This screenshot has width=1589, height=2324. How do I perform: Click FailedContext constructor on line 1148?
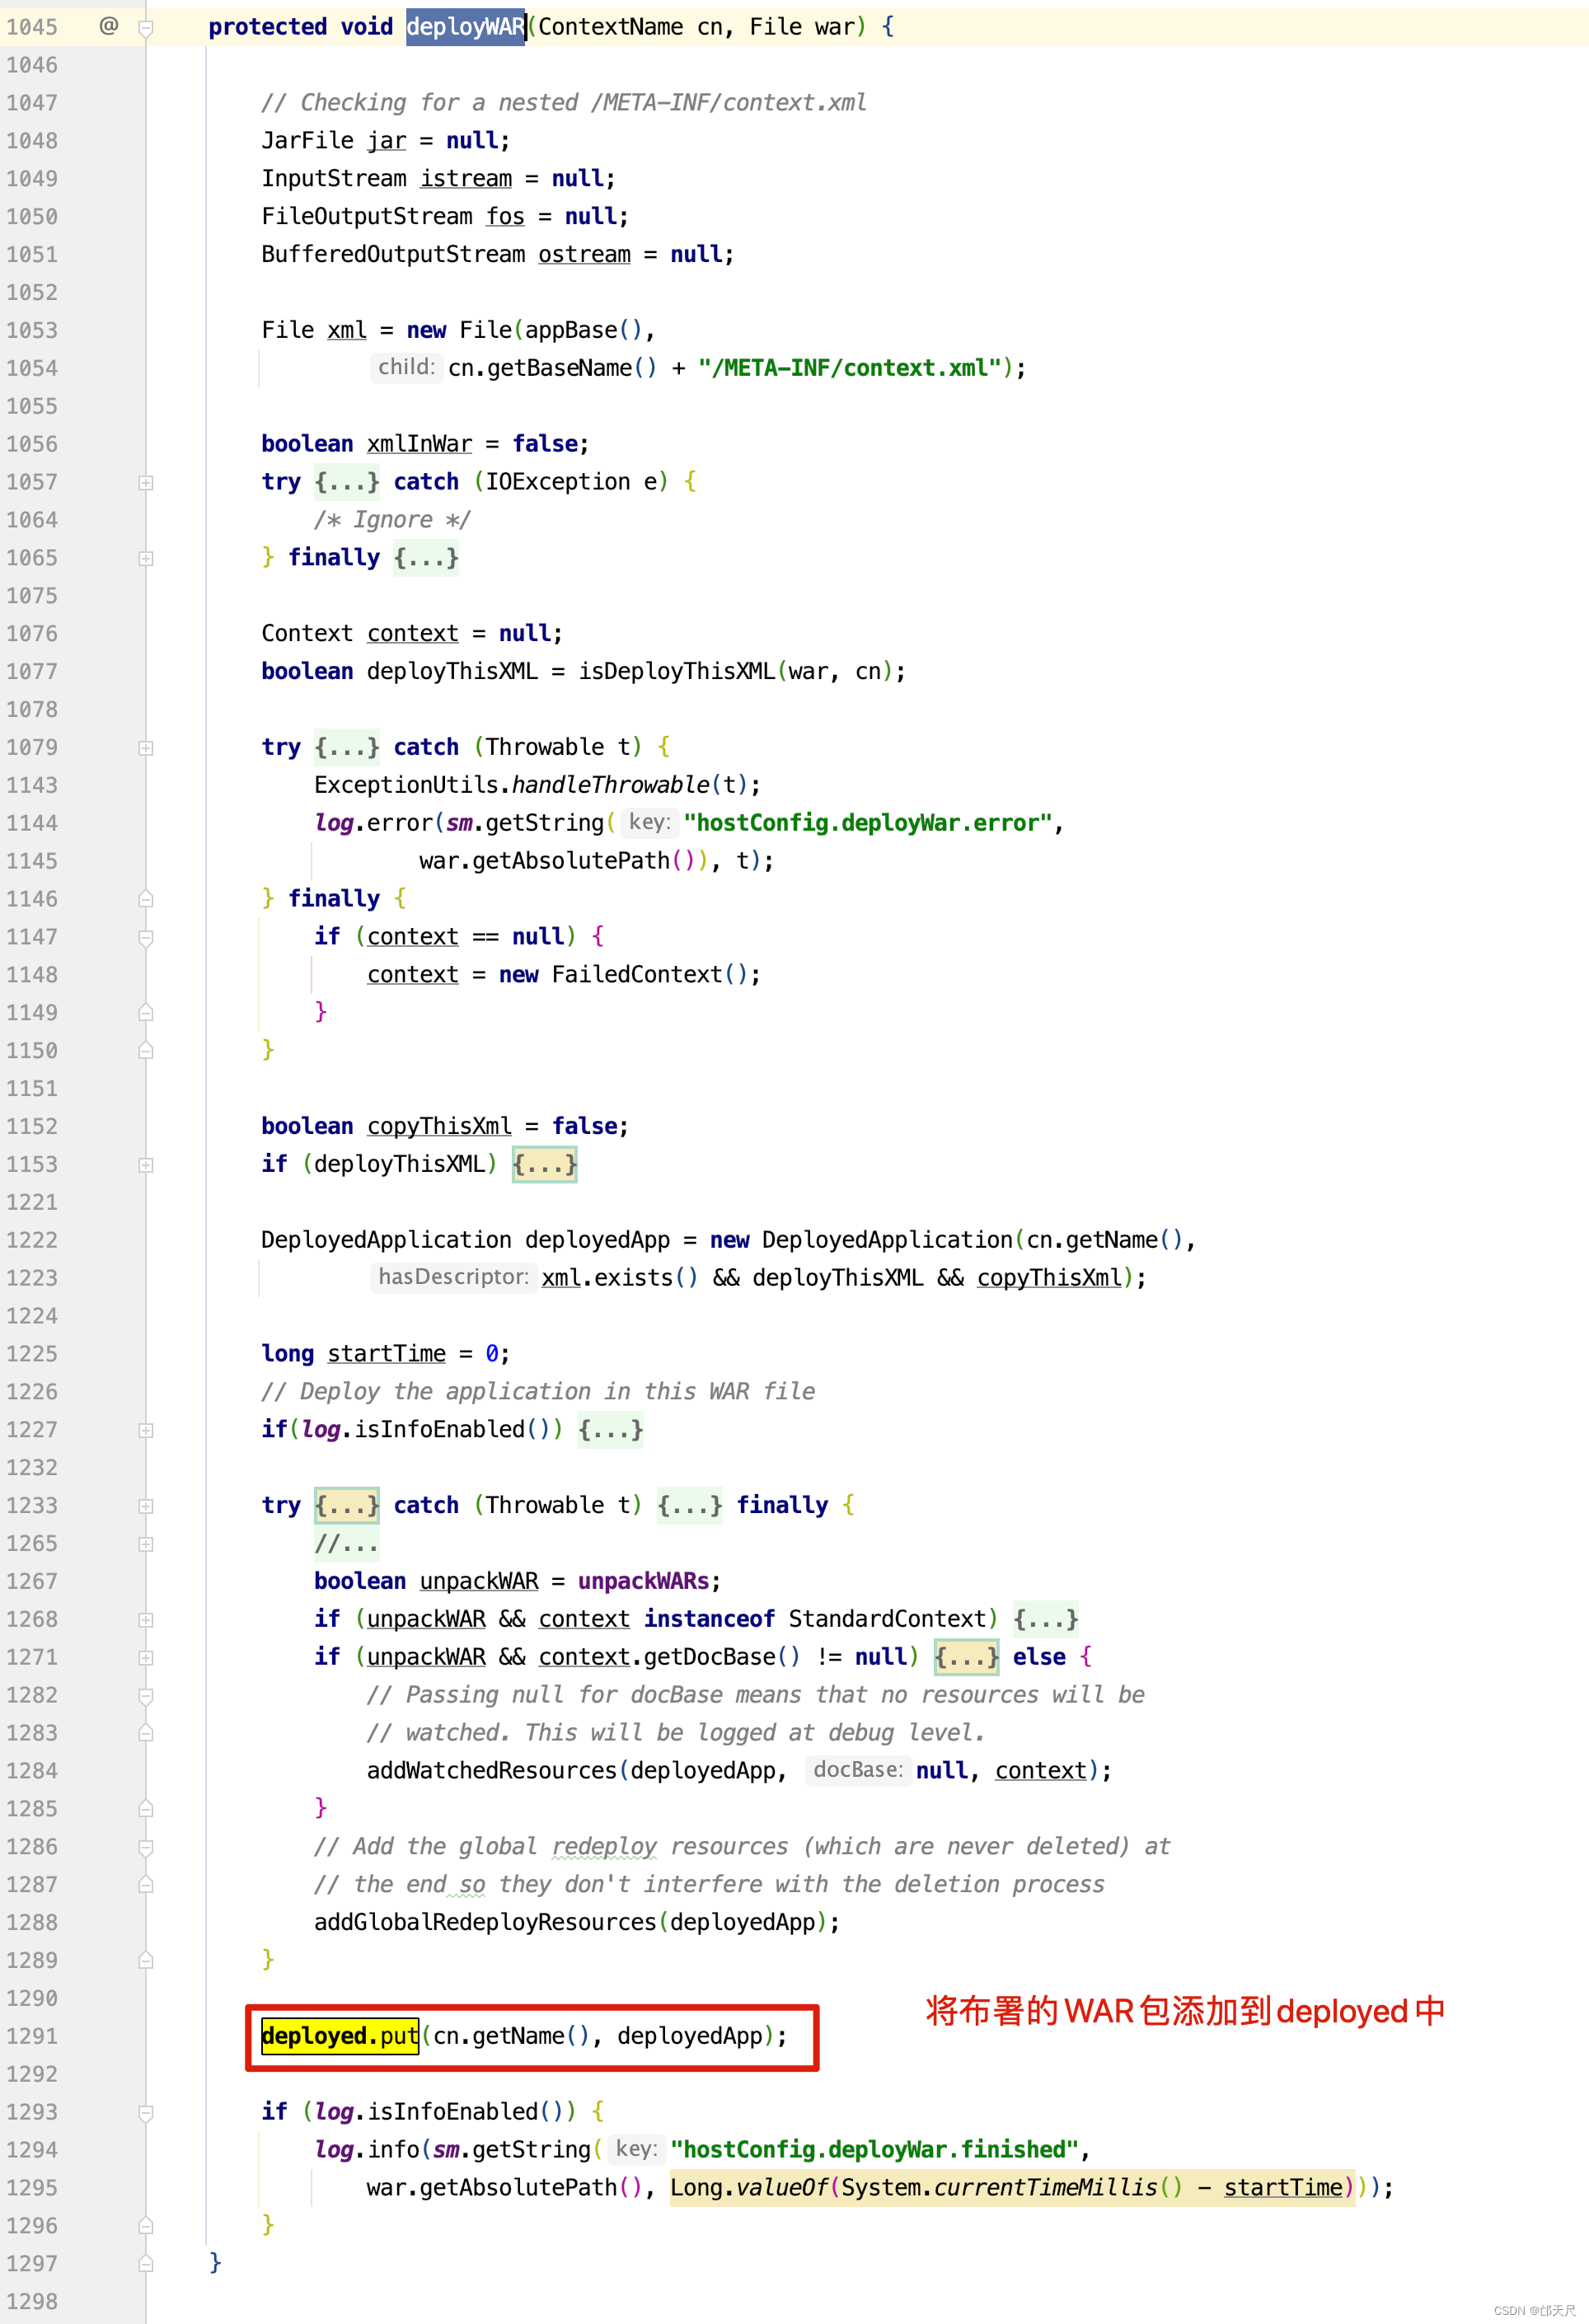point(637,975)
